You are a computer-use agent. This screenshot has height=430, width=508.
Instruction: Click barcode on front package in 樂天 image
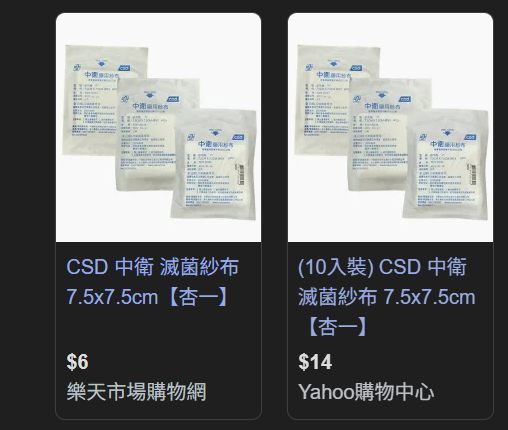coord(242,173)
